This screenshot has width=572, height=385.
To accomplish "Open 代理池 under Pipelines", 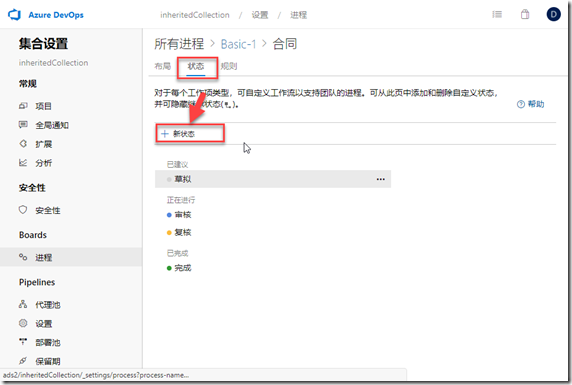I will 48,305.
